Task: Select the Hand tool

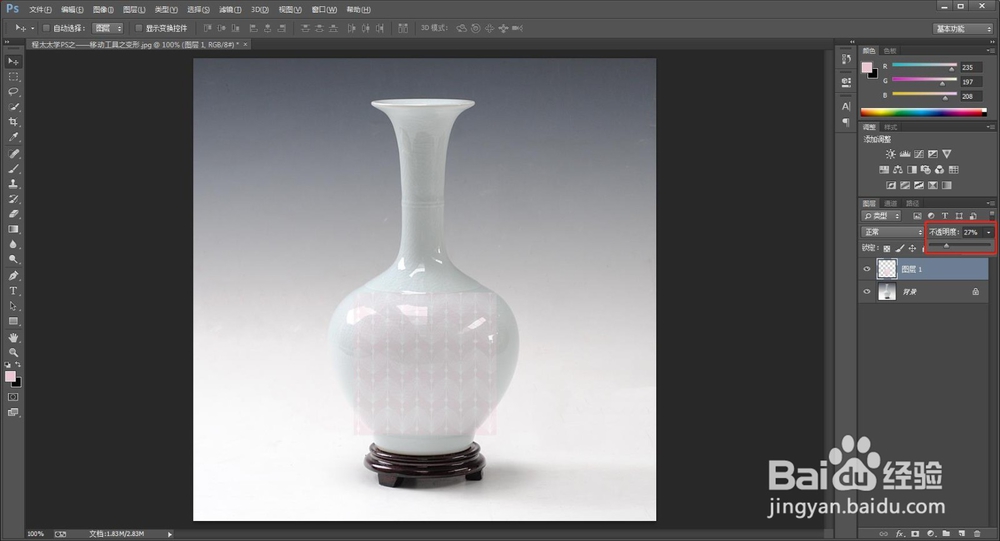Action: click(13, 337)
